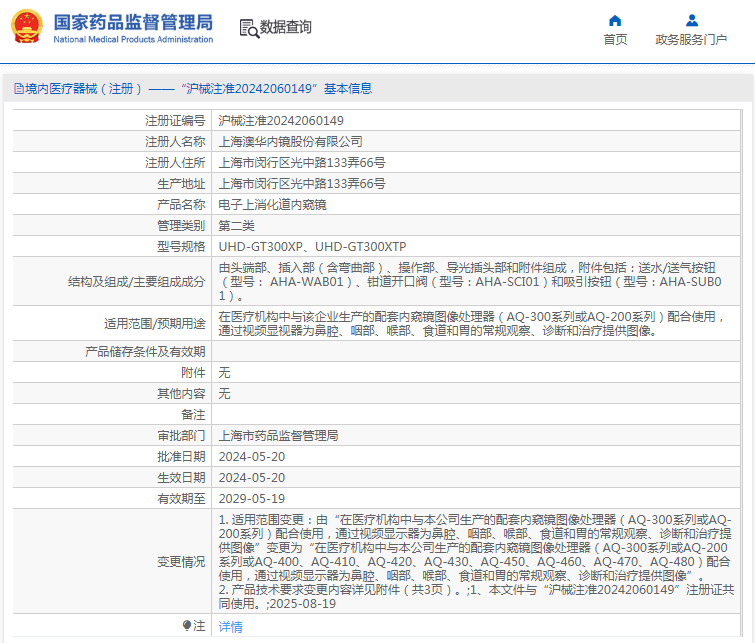This screenshot has width=755, height=643.
Task: Go to 政务服务门户 in top navigation
Action: click(691, 40)
